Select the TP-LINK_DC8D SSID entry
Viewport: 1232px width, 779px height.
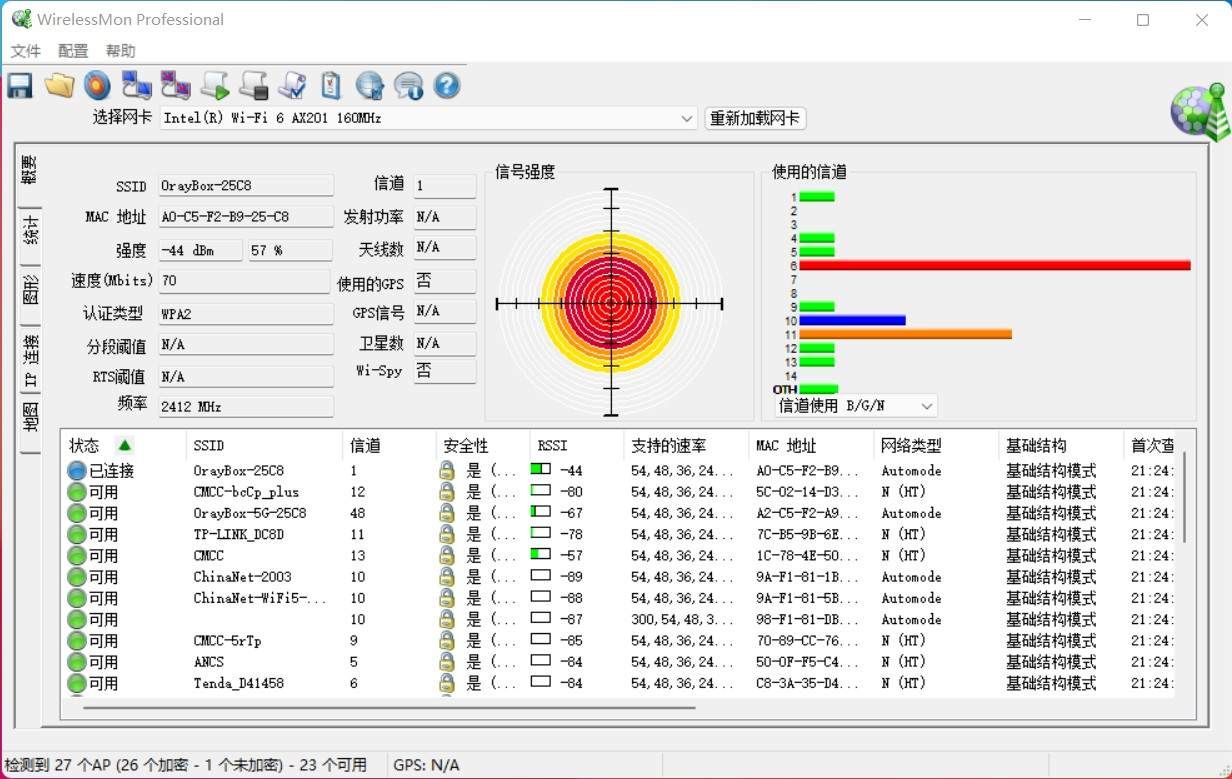[239, 534]
